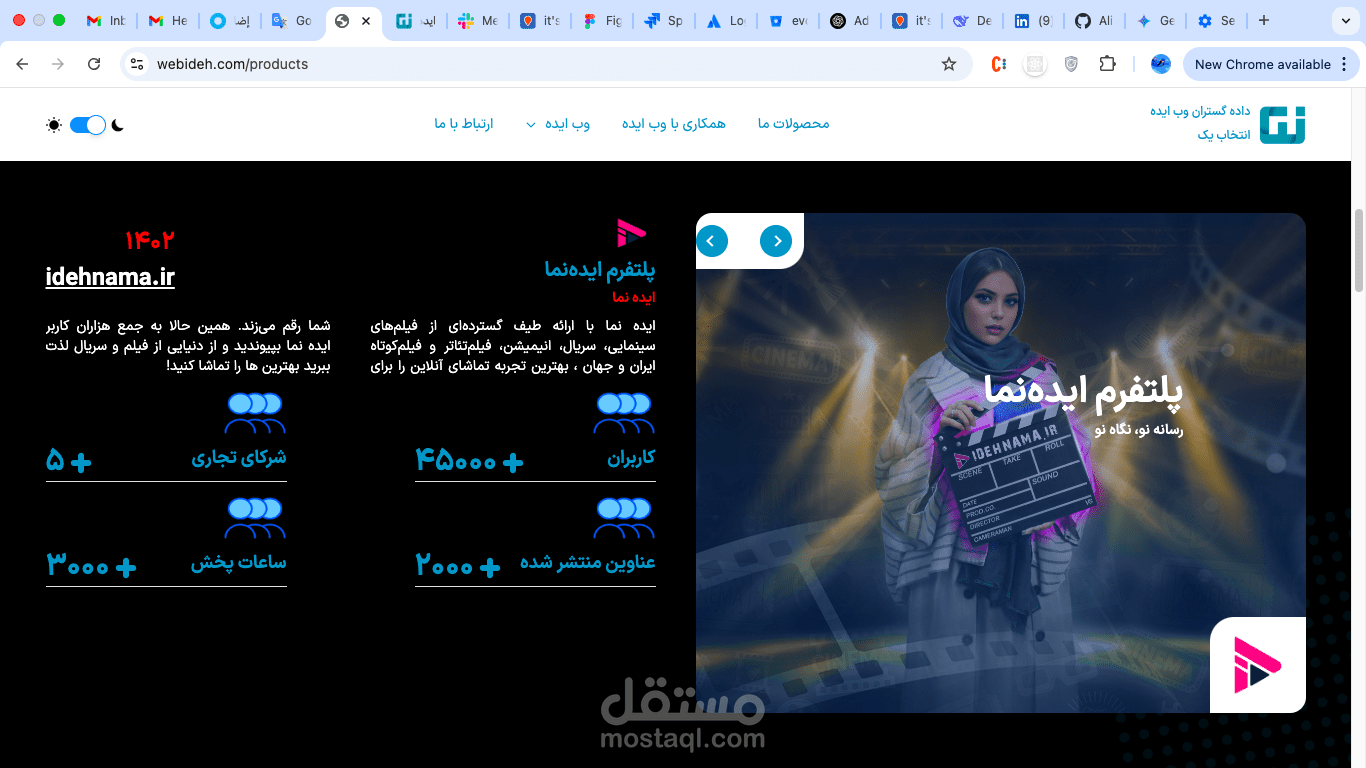This screenshot has width=1366, height=768.
Task: Click the پلتفرم ایده‌نما blue heading
Action: [600, 269]
